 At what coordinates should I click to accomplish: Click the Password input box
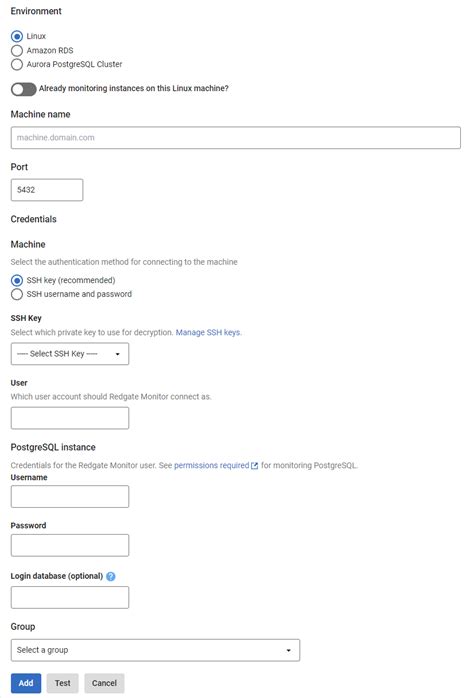coord(70,545)
